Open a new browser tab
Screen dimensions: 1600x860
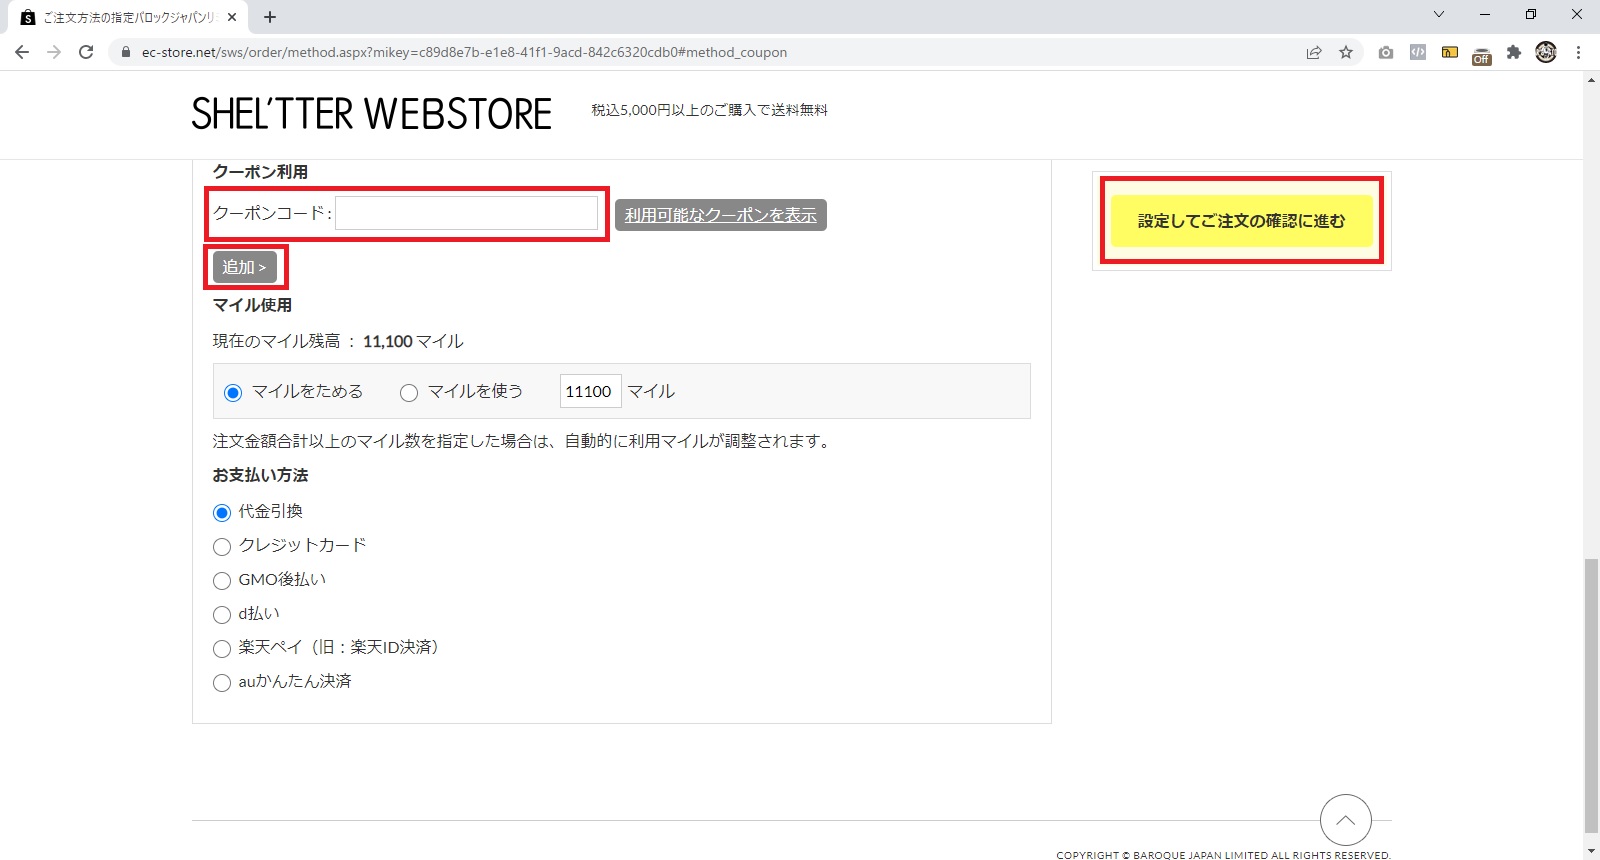(270, 17)
